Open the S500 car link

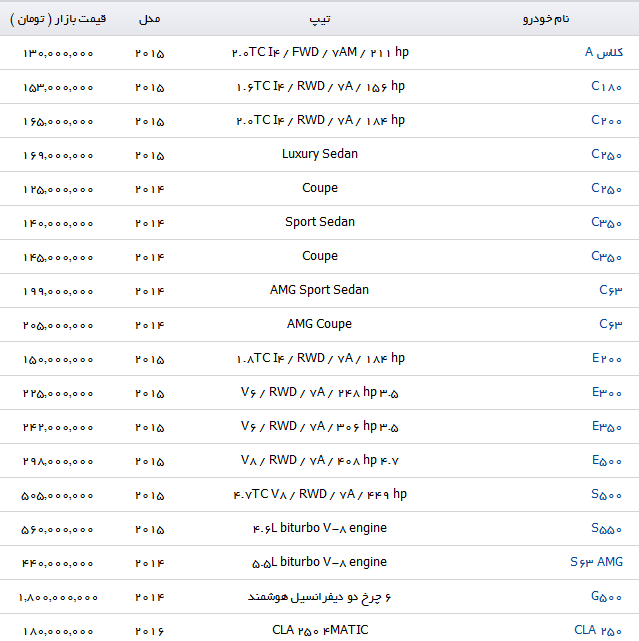[x=607, y=494]
